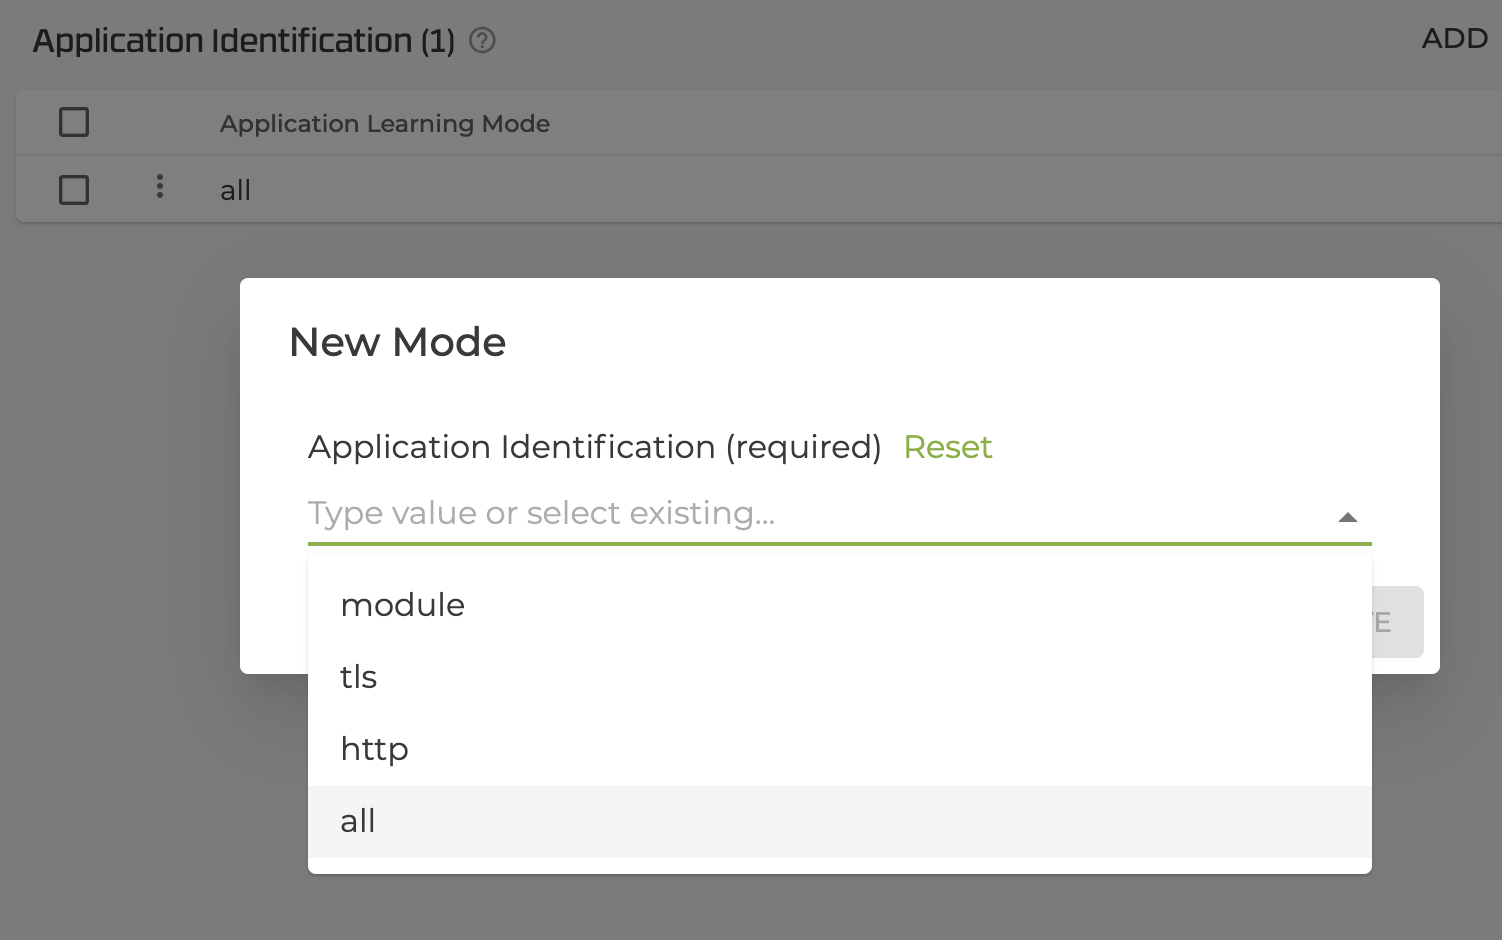The height and width of the screenshot is (940, 1502).
Task: Toggle the select-all checkbox in table header
Action: click(x=74, y=123)
